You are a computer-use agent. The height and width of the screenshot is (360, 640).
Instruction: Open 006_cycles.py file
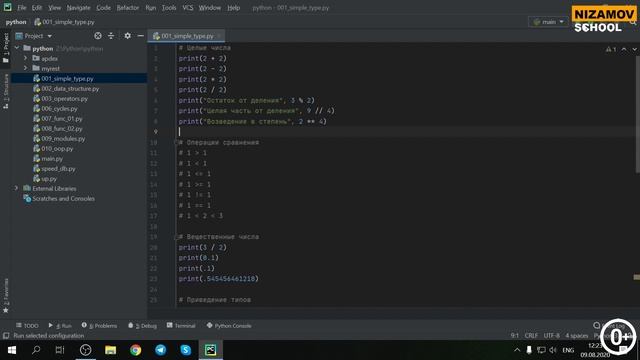(x=59, y=109)
